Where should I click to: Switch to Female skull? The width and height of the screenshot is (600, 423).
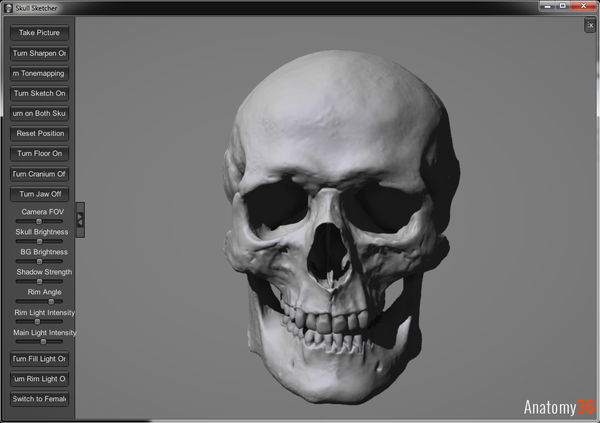pos(40,399)
